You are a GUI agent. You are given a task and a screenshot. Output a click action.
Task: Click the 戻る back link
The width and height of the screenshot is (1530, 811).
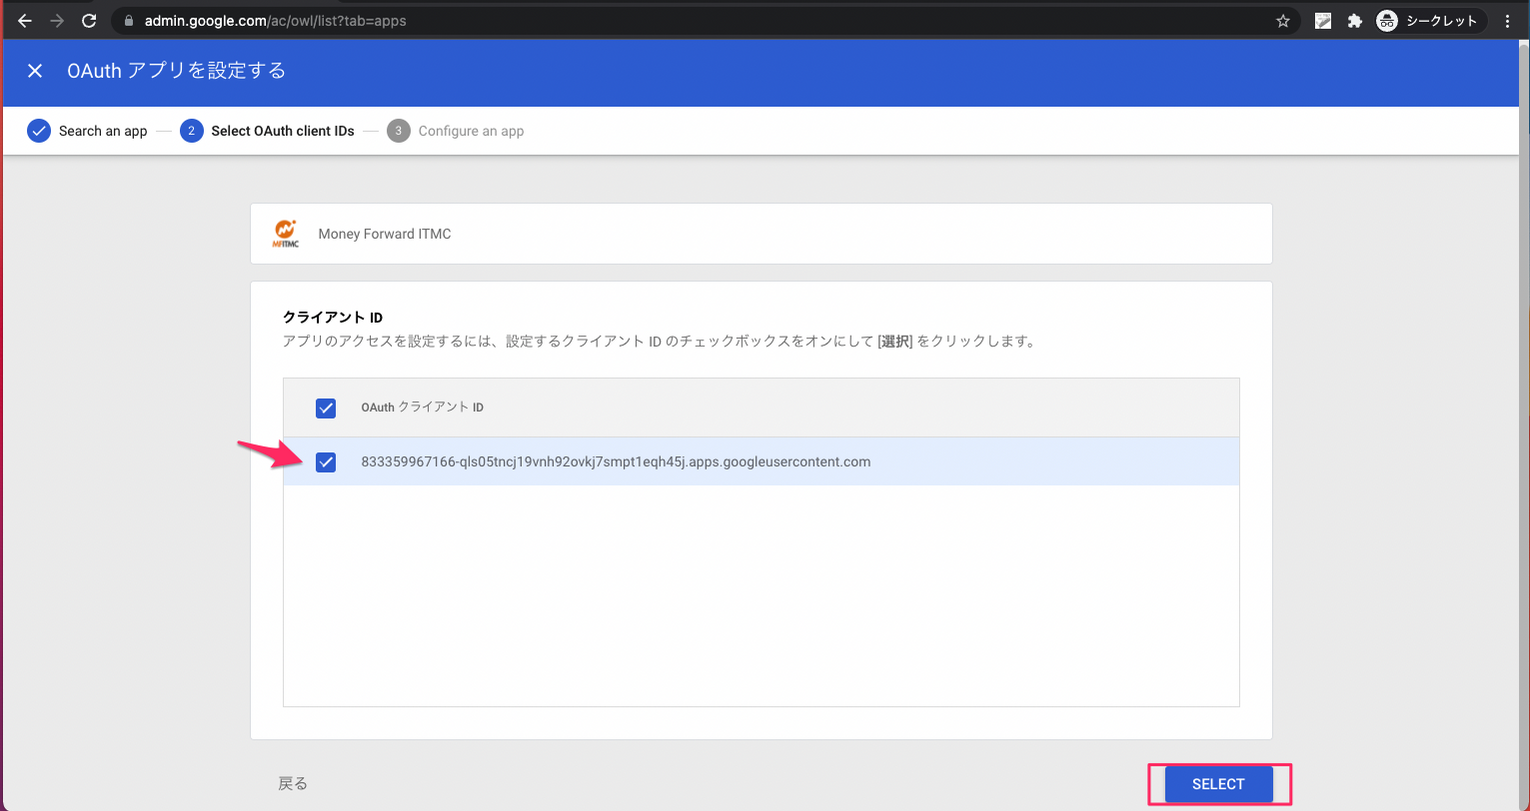(x=293, y=784)
